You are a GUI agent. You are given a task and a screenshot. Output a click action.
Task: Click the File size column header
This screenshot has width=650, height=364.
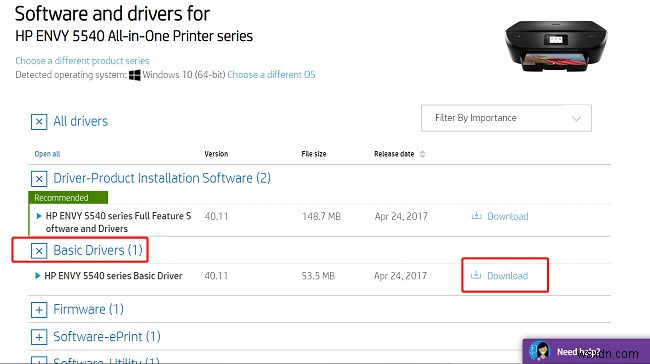tap(314, 154)
